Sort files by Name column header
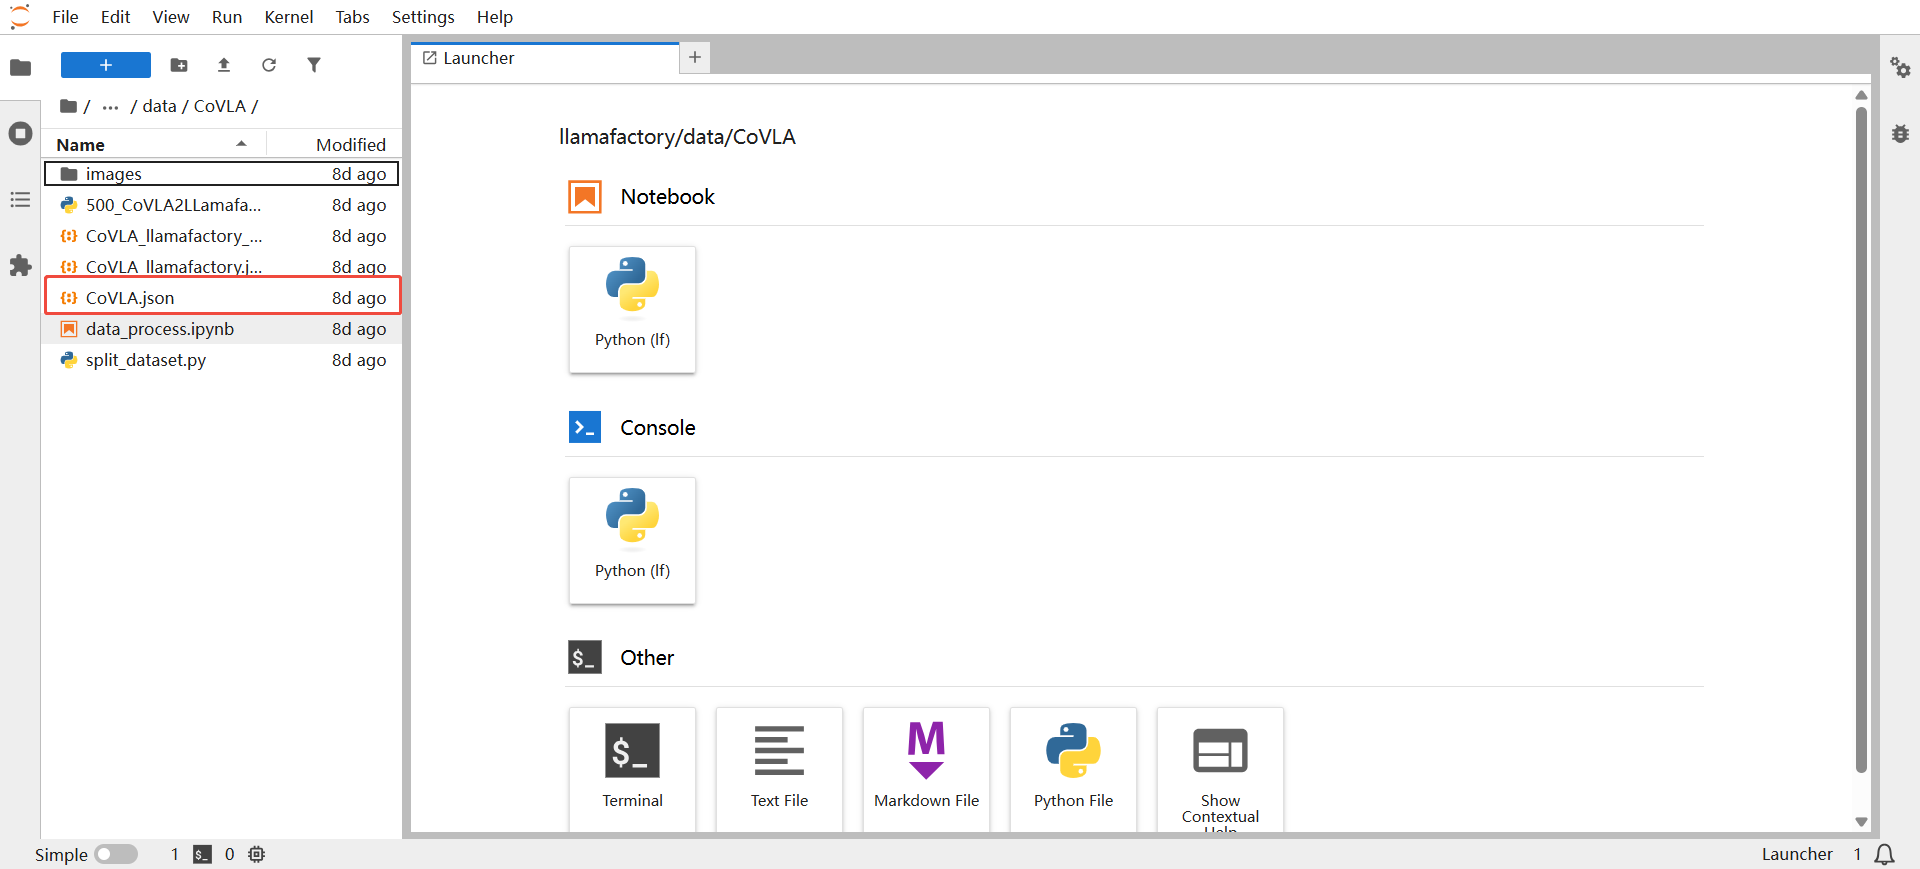This screenshot has width=1920, height=869. (x=81, y=145)
